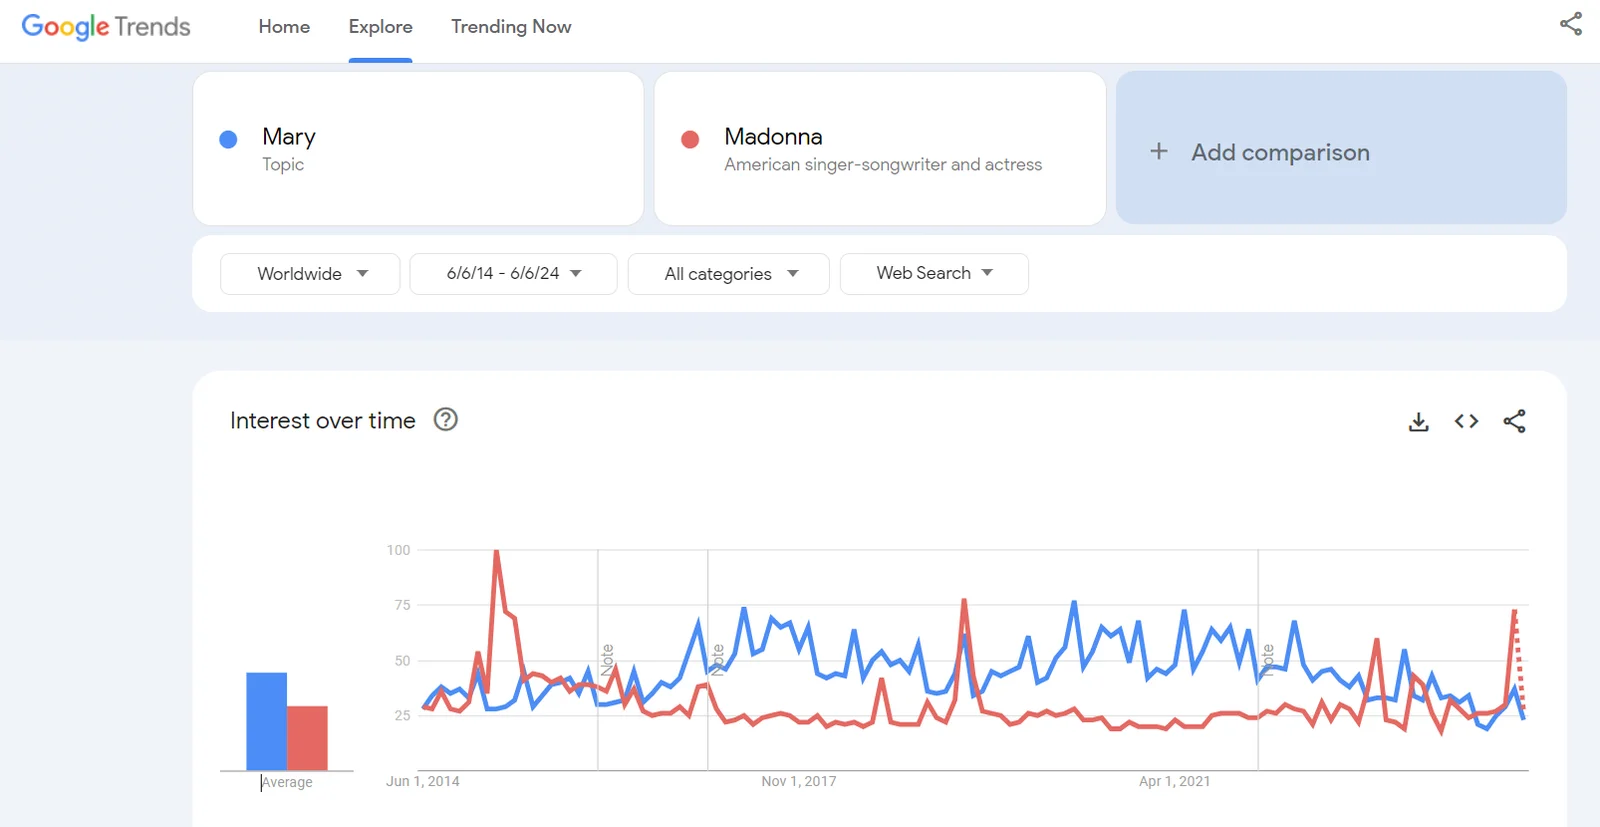Click the Note marker after Apr 1, 2021
This screenshot has width=1600, height=827.
(x=1267, y=660)
